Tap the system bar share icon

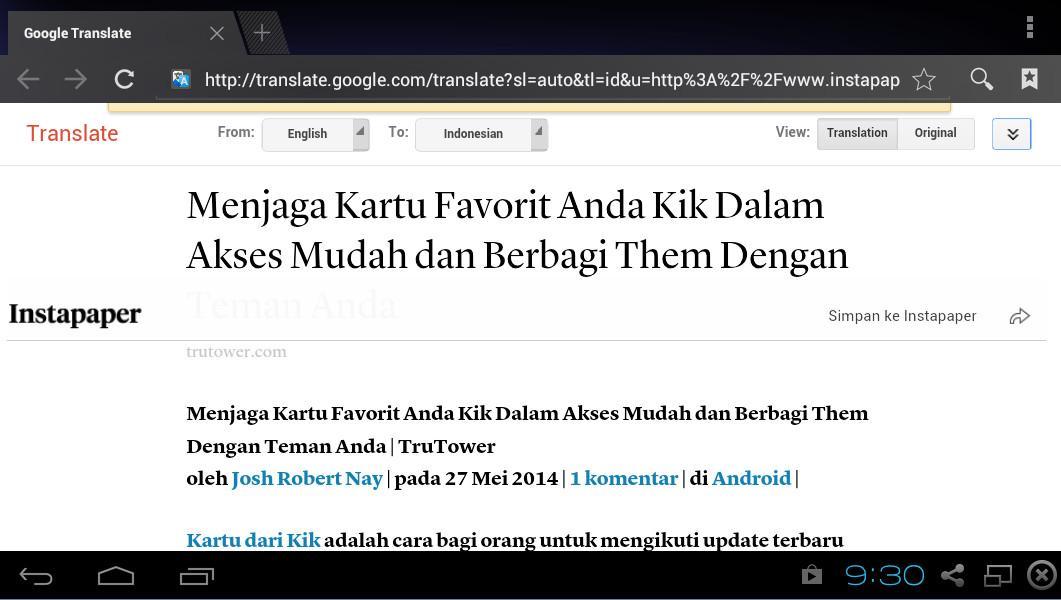click(953, 575)
